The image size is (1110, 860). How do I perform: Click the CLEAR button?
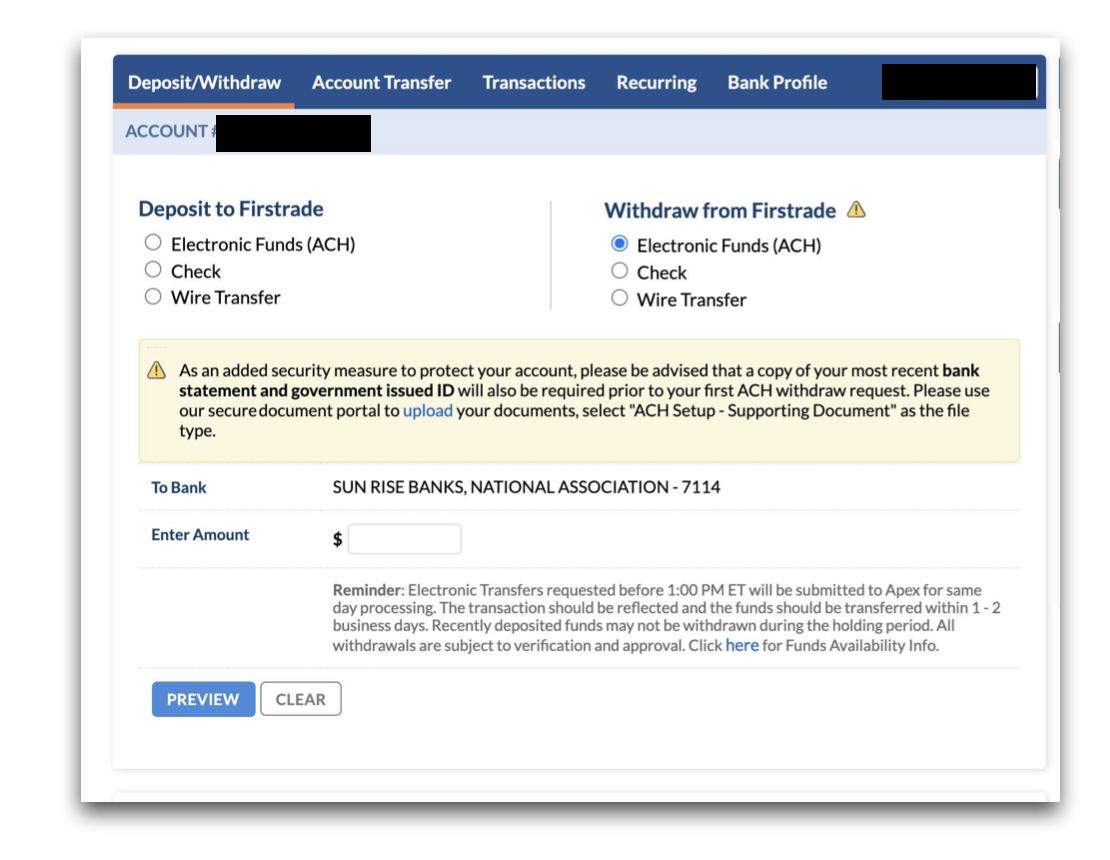click(x=301, y=699)
